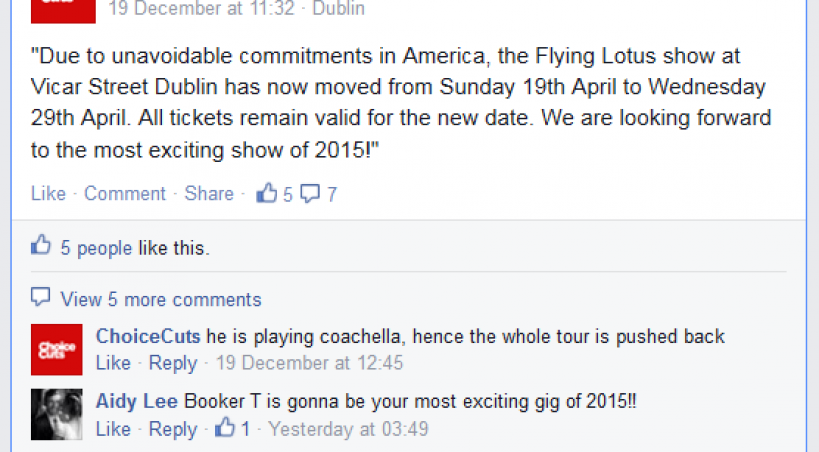Open the Aidy Lee name link

[137, 402]
